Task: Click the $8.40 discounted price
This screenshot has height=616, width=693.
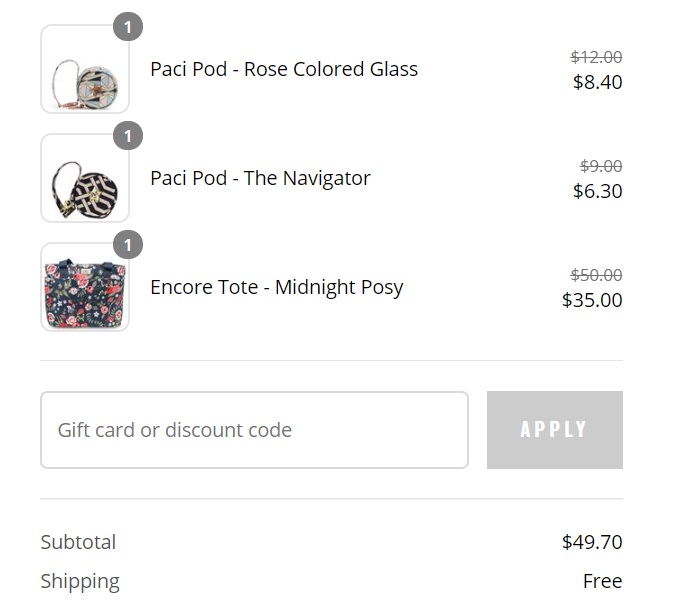Action: 597,82
